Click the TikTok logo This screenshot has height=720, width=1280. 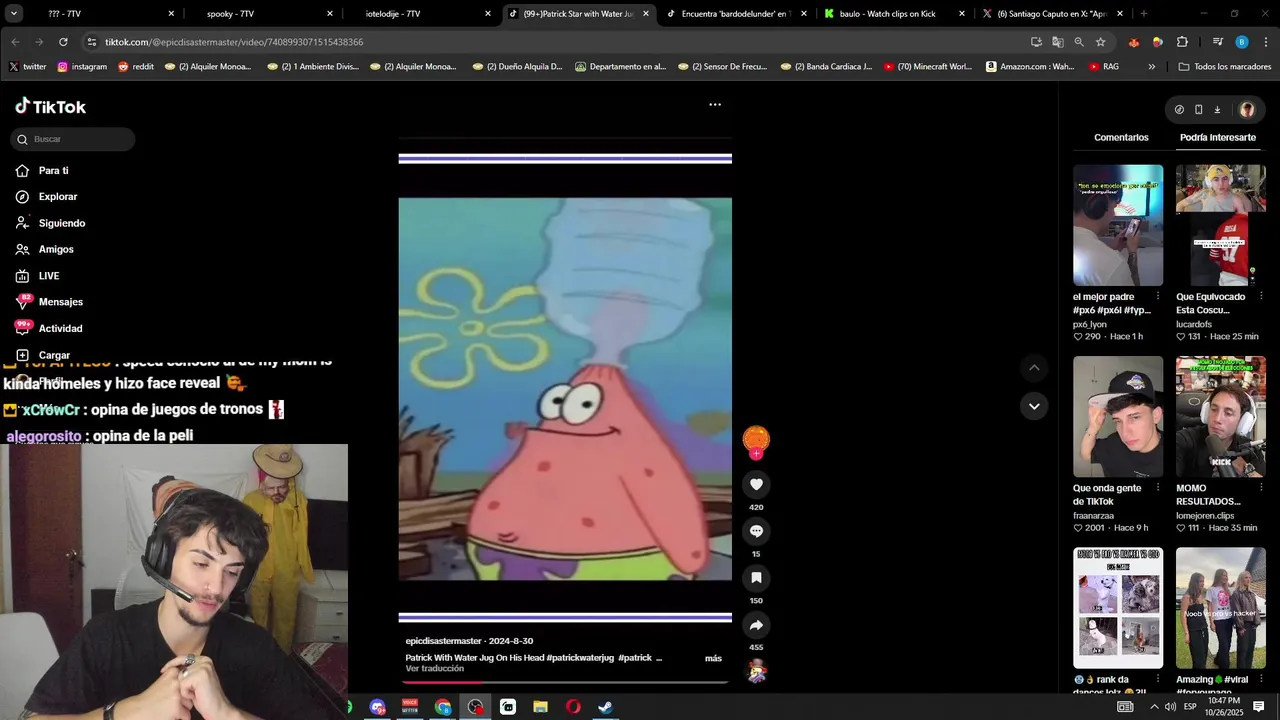[50, 106]
